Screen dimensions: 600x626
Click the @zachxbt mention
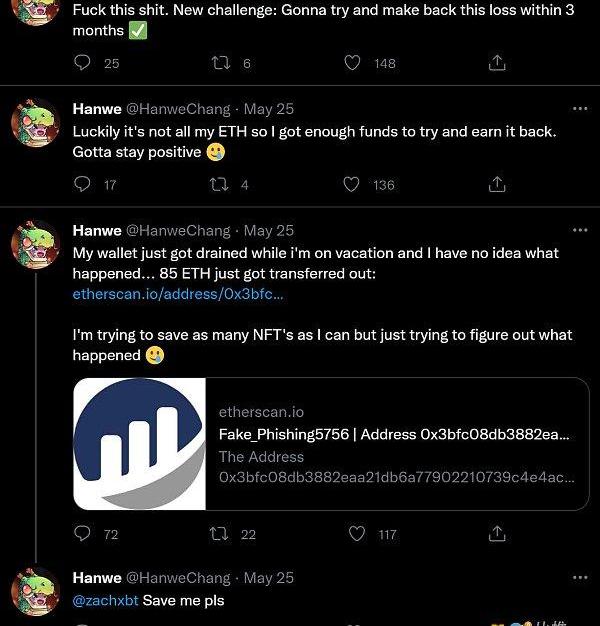(105, 600)
